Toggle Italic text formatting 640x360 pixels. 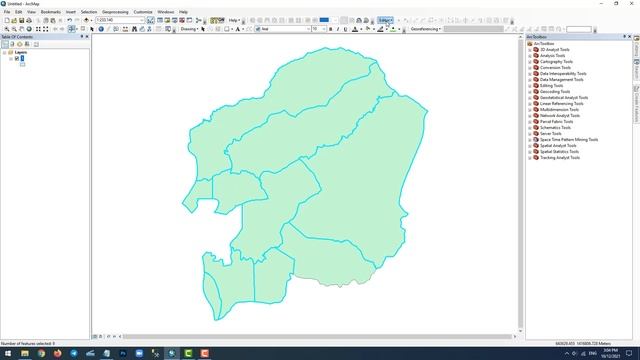click(338, 29)
